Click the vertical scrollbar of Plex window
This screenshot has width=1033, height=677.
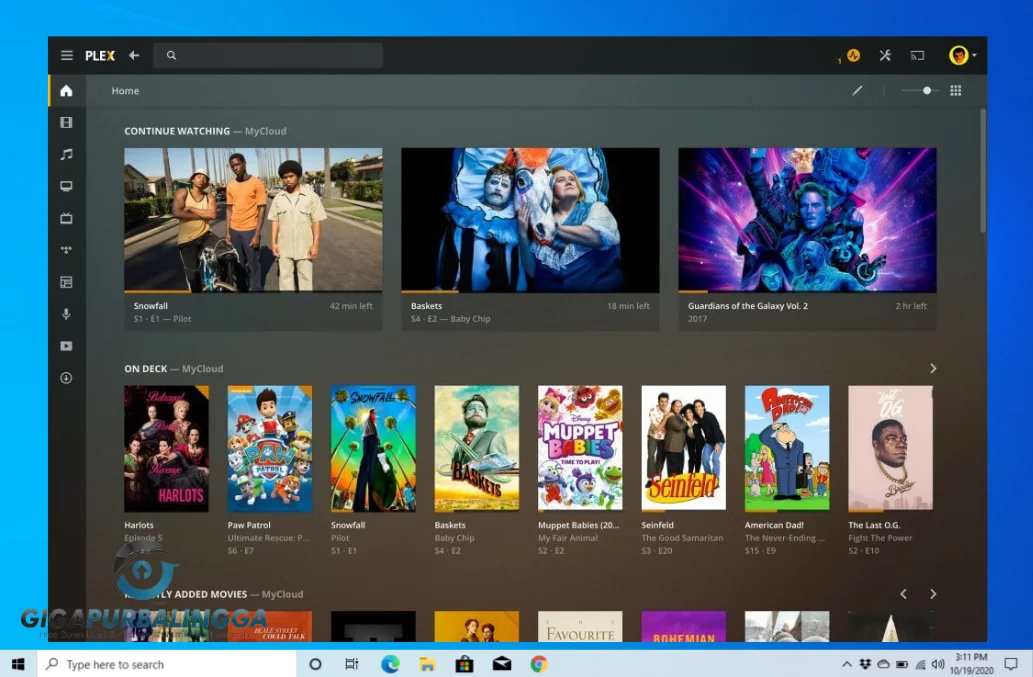[983, 171]
